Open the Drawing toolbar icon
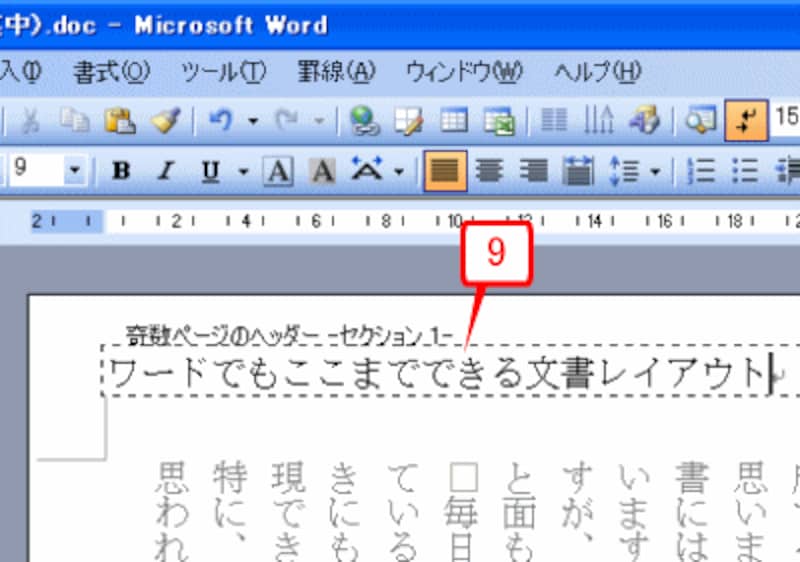The image size is (800, 562). click(644, 121)
